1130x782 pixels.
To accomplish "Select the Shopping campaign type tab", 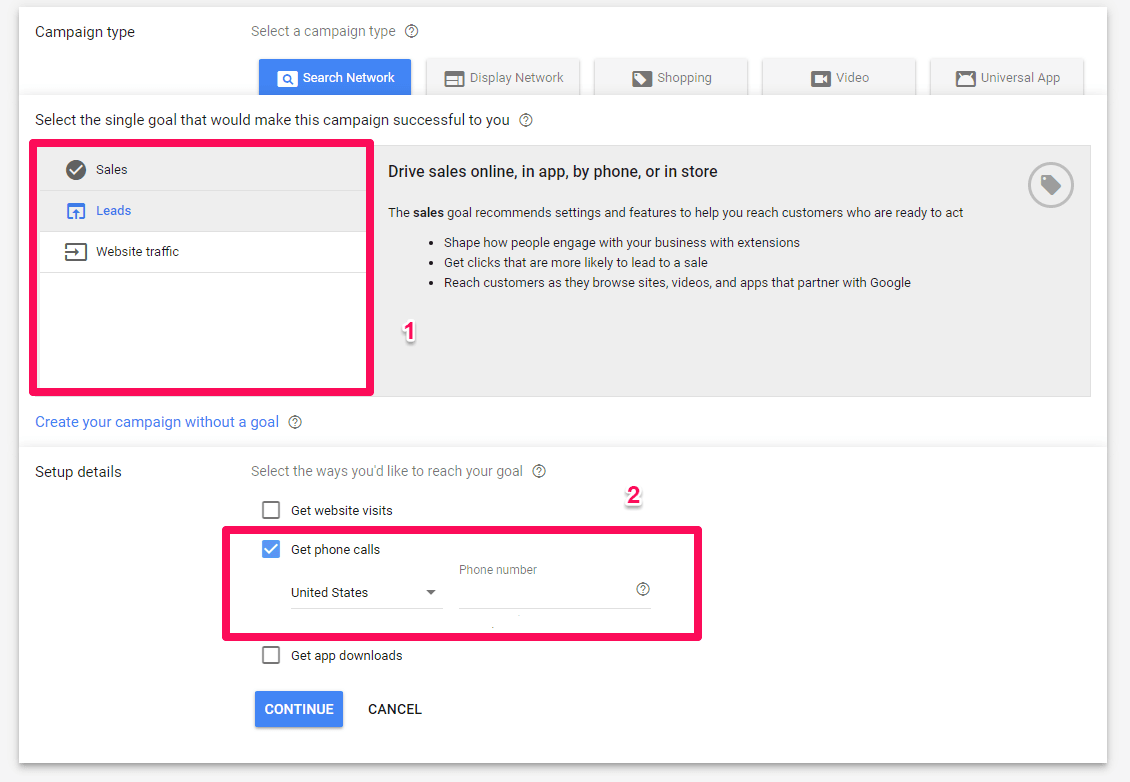I will [671, 78].
